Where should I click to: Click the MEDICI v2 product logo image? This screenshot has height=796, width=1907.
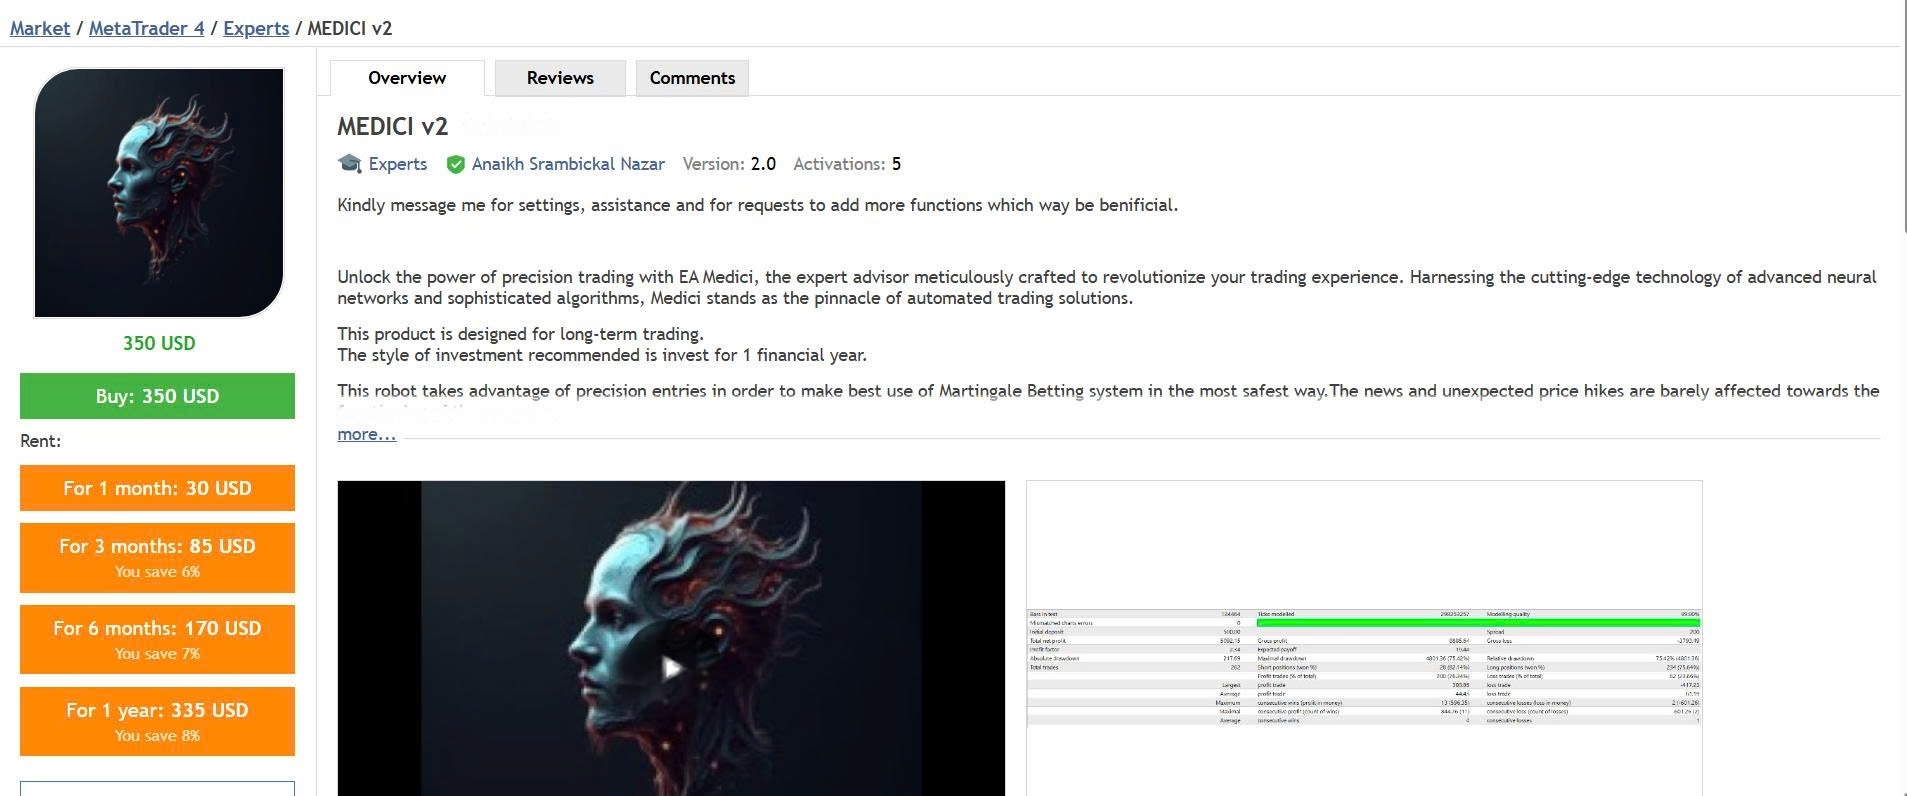point(159,193)
